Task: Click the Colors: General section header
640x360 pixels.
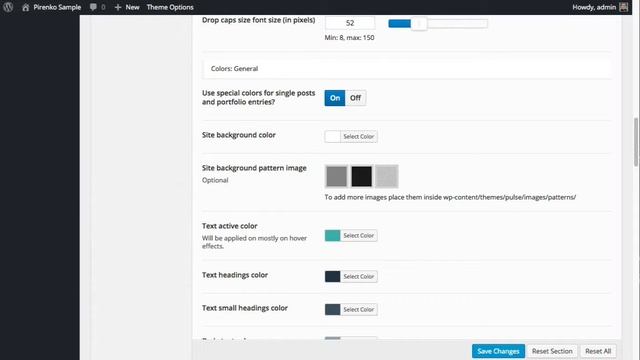Action: [x=407, y=69]
